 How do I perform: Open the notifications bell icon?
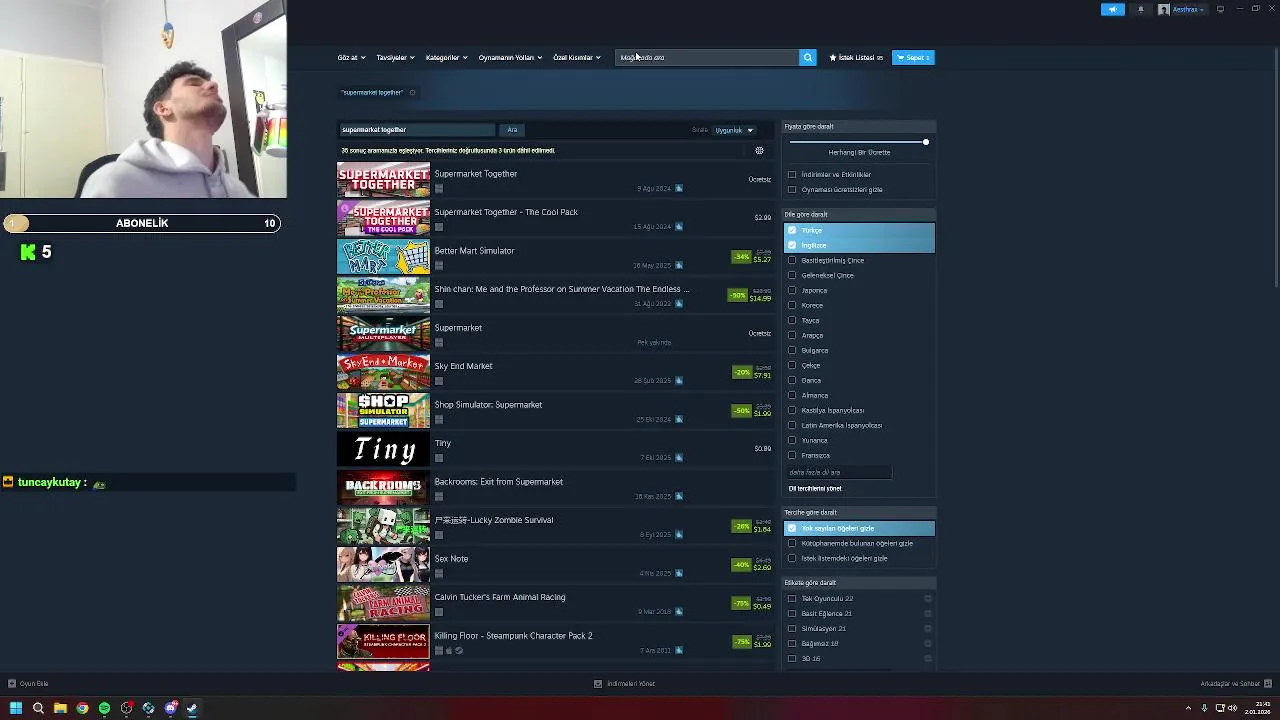[x=1140, y=9]
